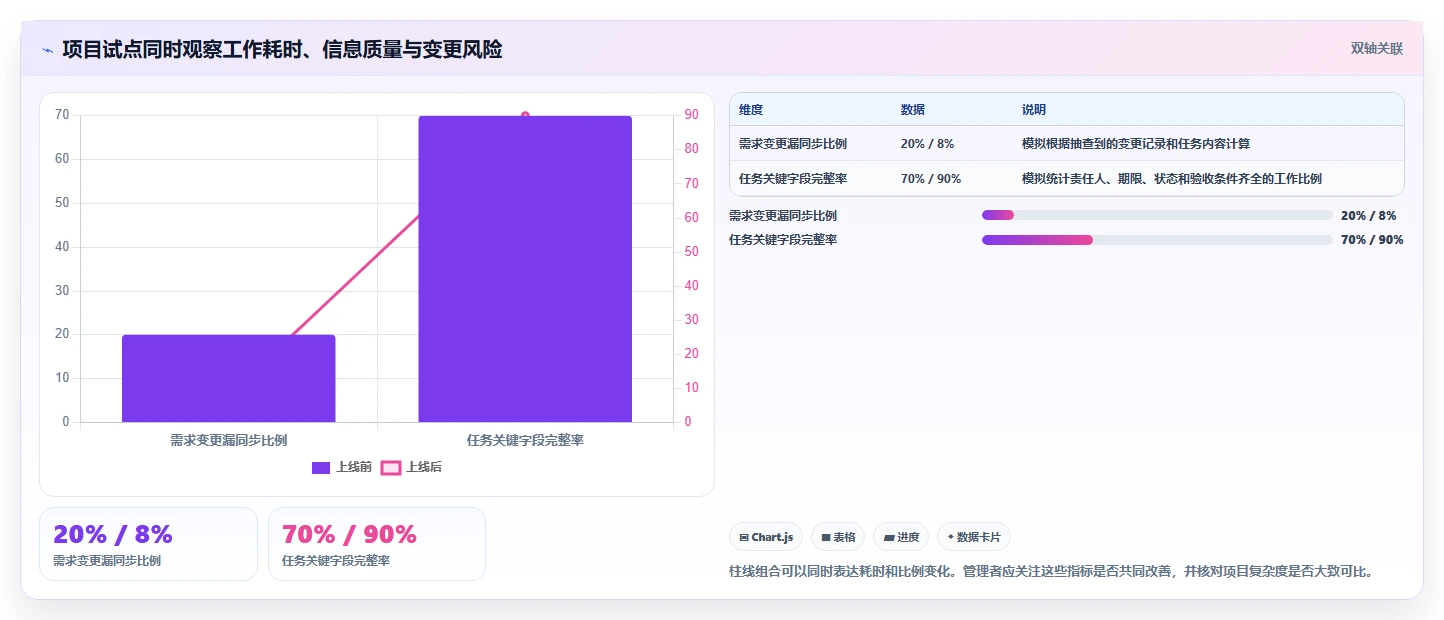
Task: Click the 表格 tag icon
Action: pyautogui.click(x=826, y=537)
